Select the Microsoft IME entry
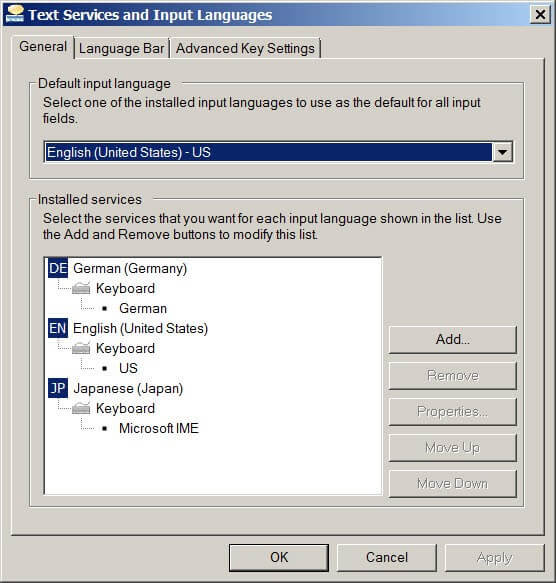 [159, 428]
